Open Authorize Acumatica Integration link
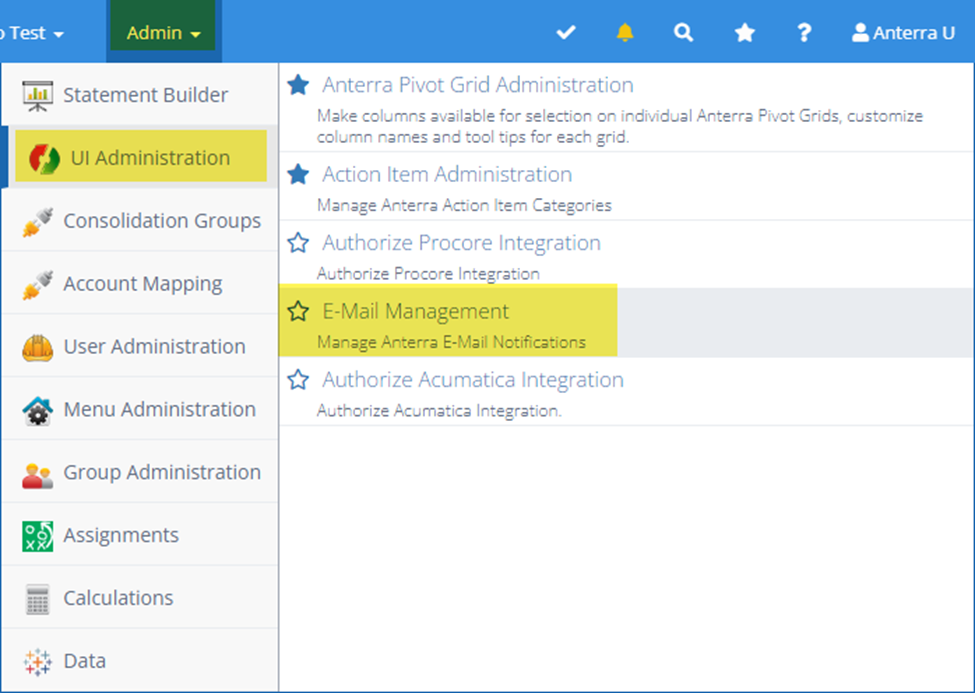This screenshot has width=975, height=693. point(473,379)
